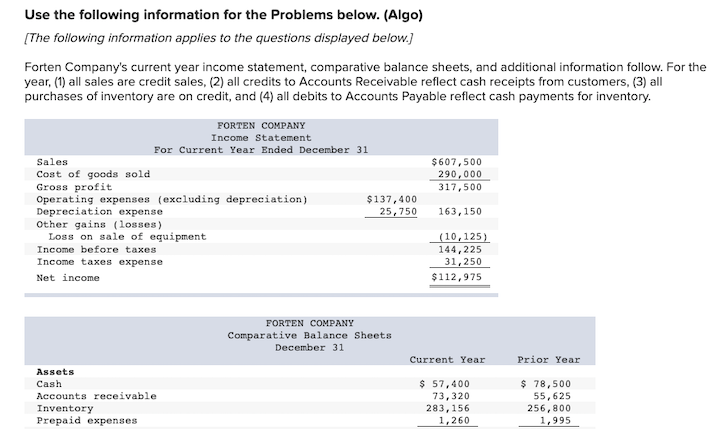Select inventory current value 283,156
721x429 pixels.
tap(447, 408)
